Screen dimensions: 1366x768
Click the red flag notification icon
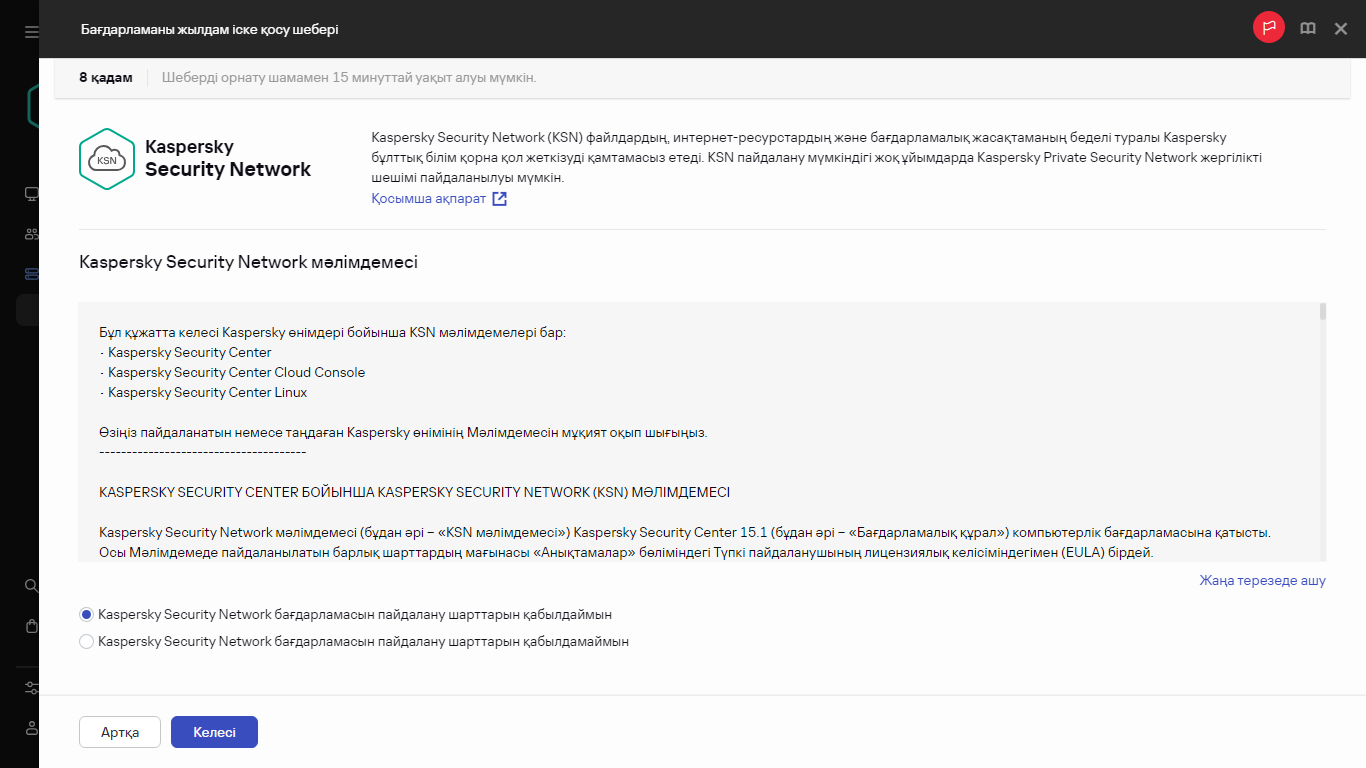[x=1268, y=28]
